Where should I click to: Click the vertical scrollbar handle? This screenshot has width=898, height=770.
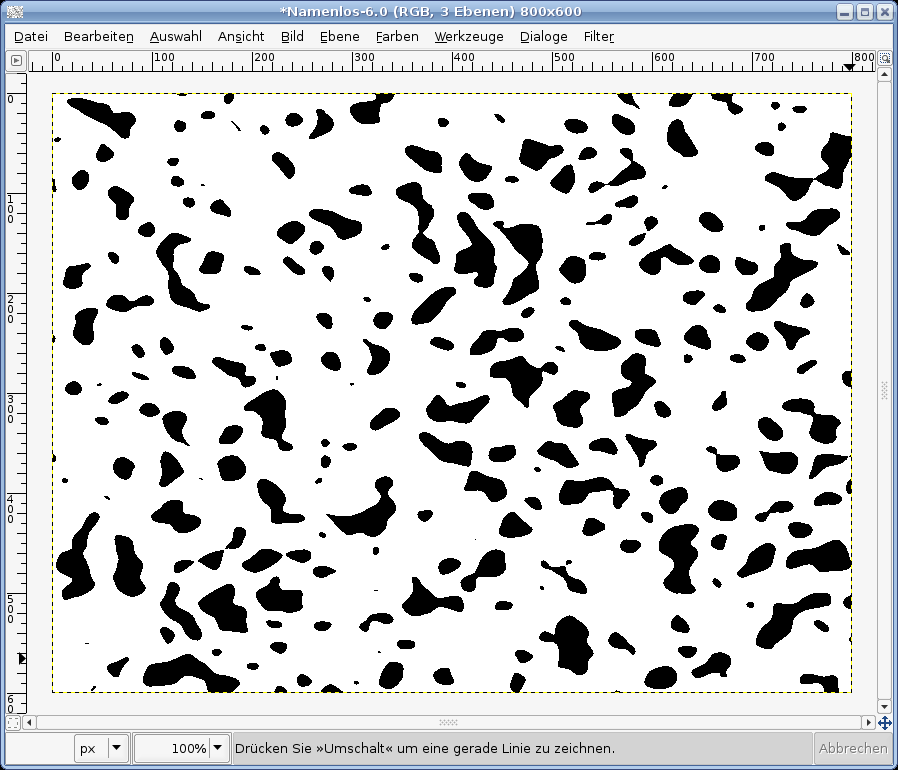(x=885, y=391)
